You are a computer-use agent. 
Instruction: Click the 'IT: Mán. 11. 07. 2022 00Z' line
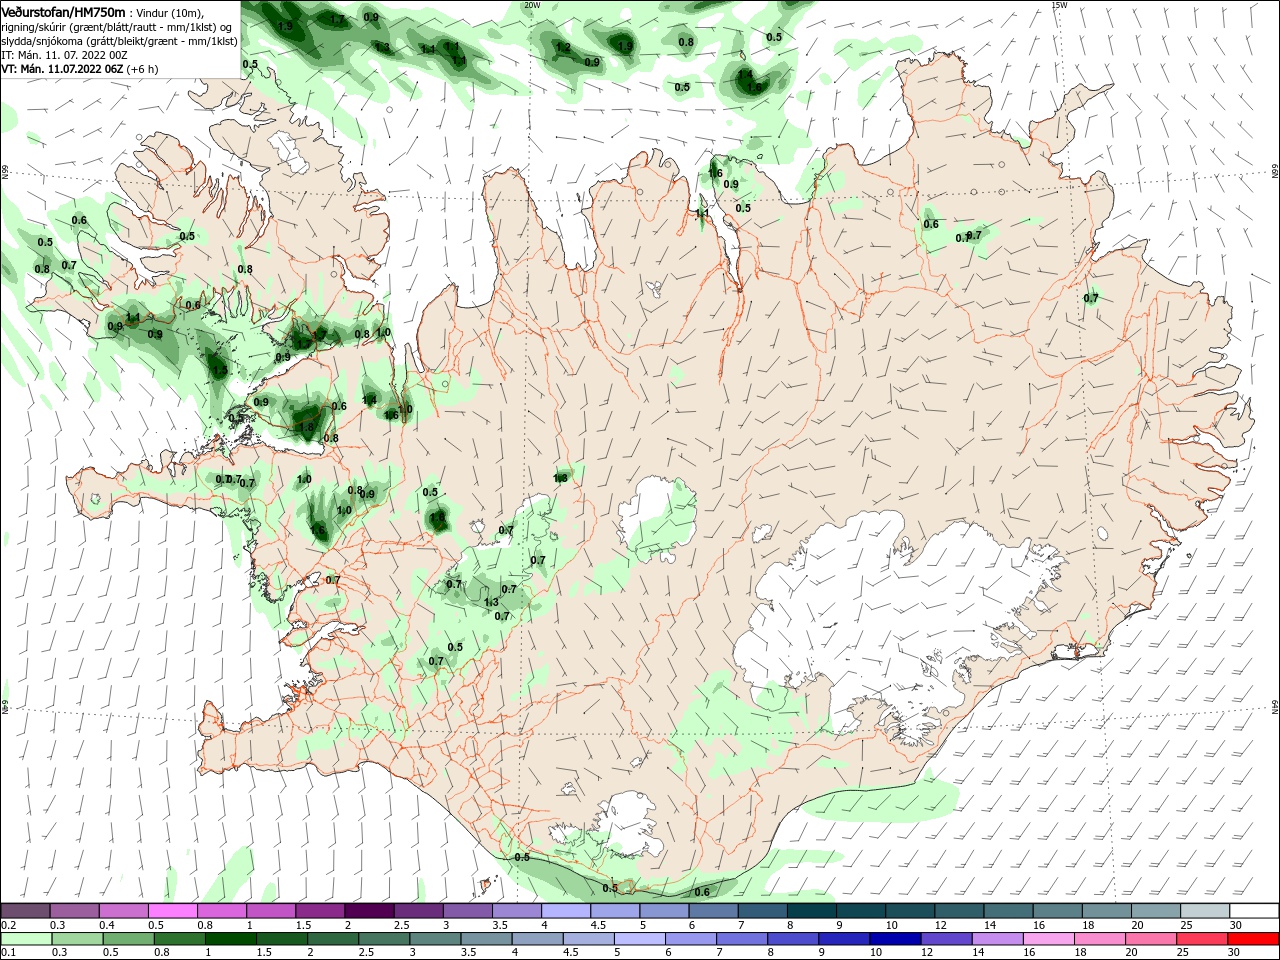tap(64, 55)
